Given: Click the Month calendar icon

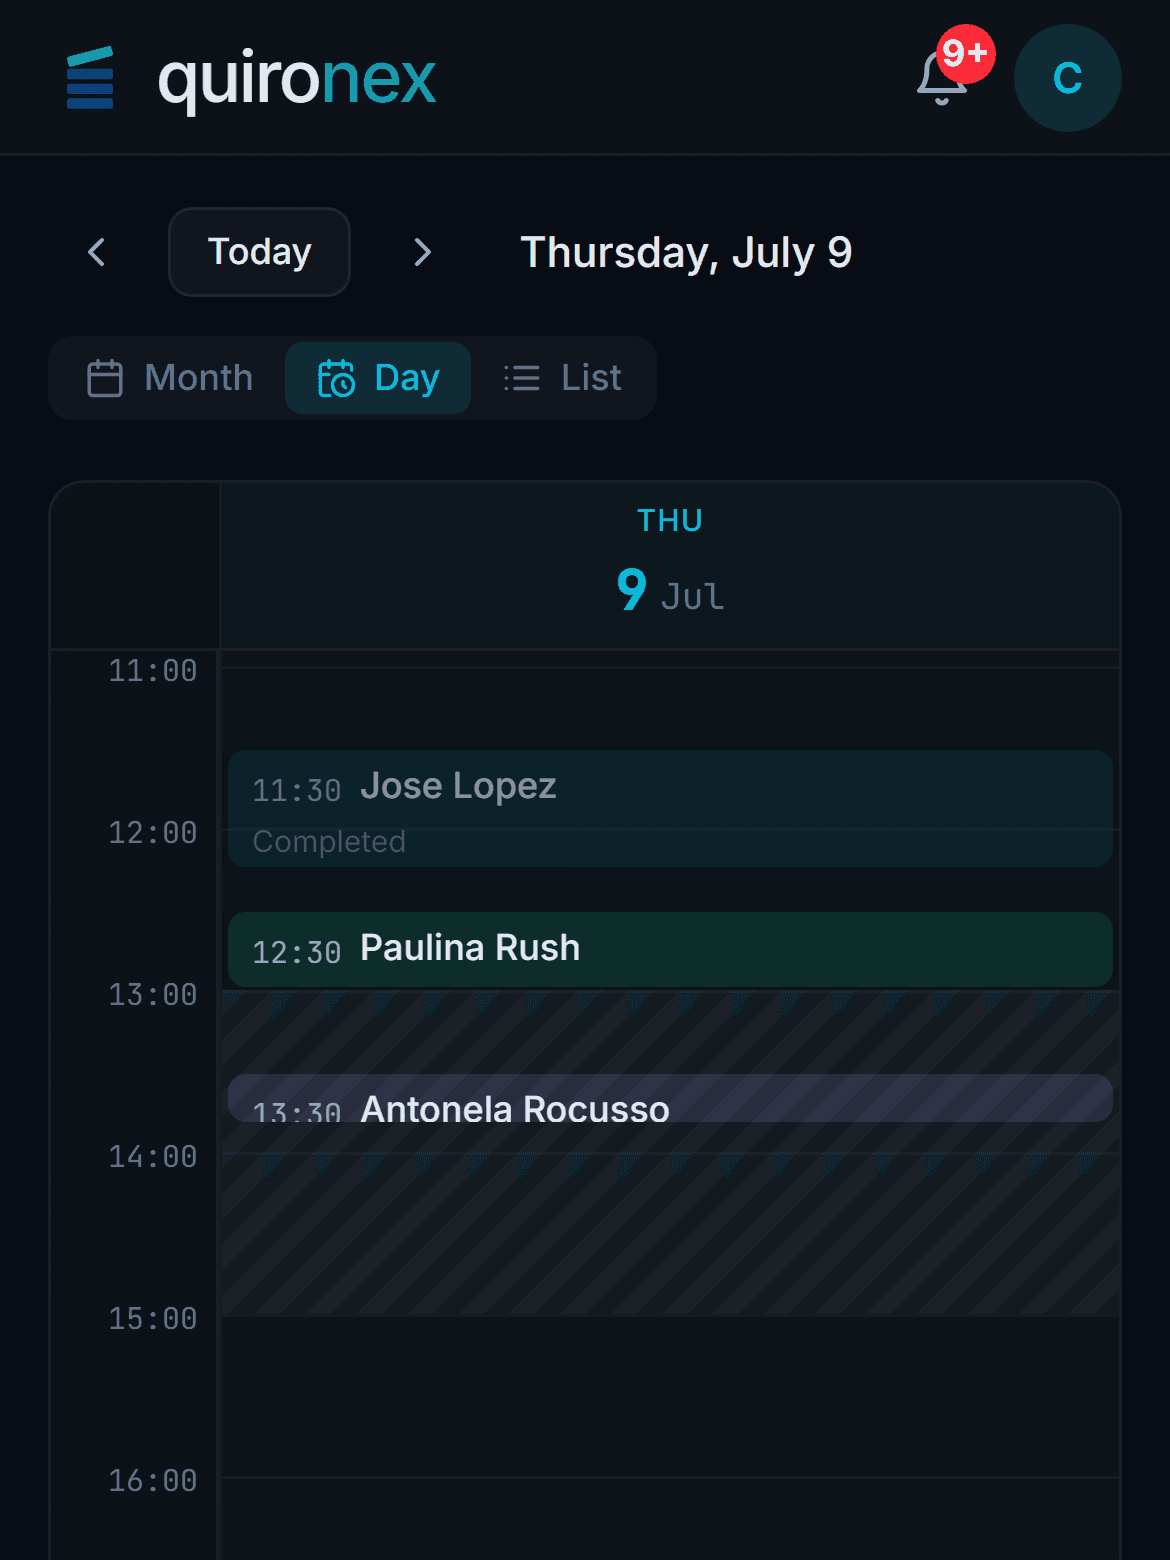Looking at the screenshot, I should coord(105,378).
